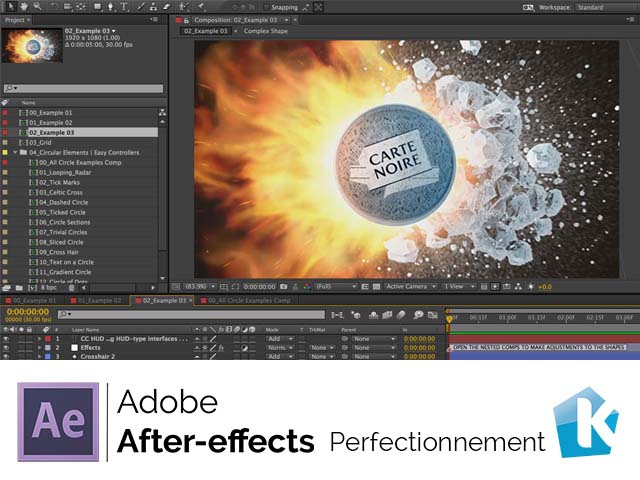Collapse the 04_Circular Elements folder

(15, 153)
